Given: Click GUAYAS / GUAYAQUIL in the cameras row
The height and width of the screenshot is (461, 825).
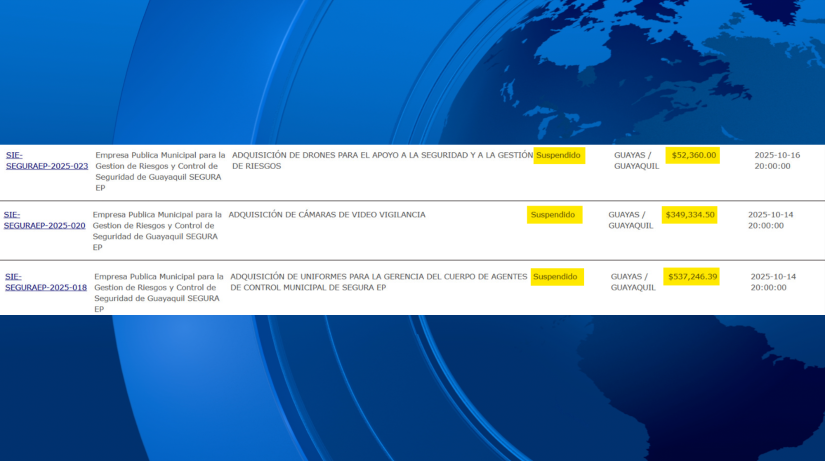Looking at the screenshot, I should (631, 220).
